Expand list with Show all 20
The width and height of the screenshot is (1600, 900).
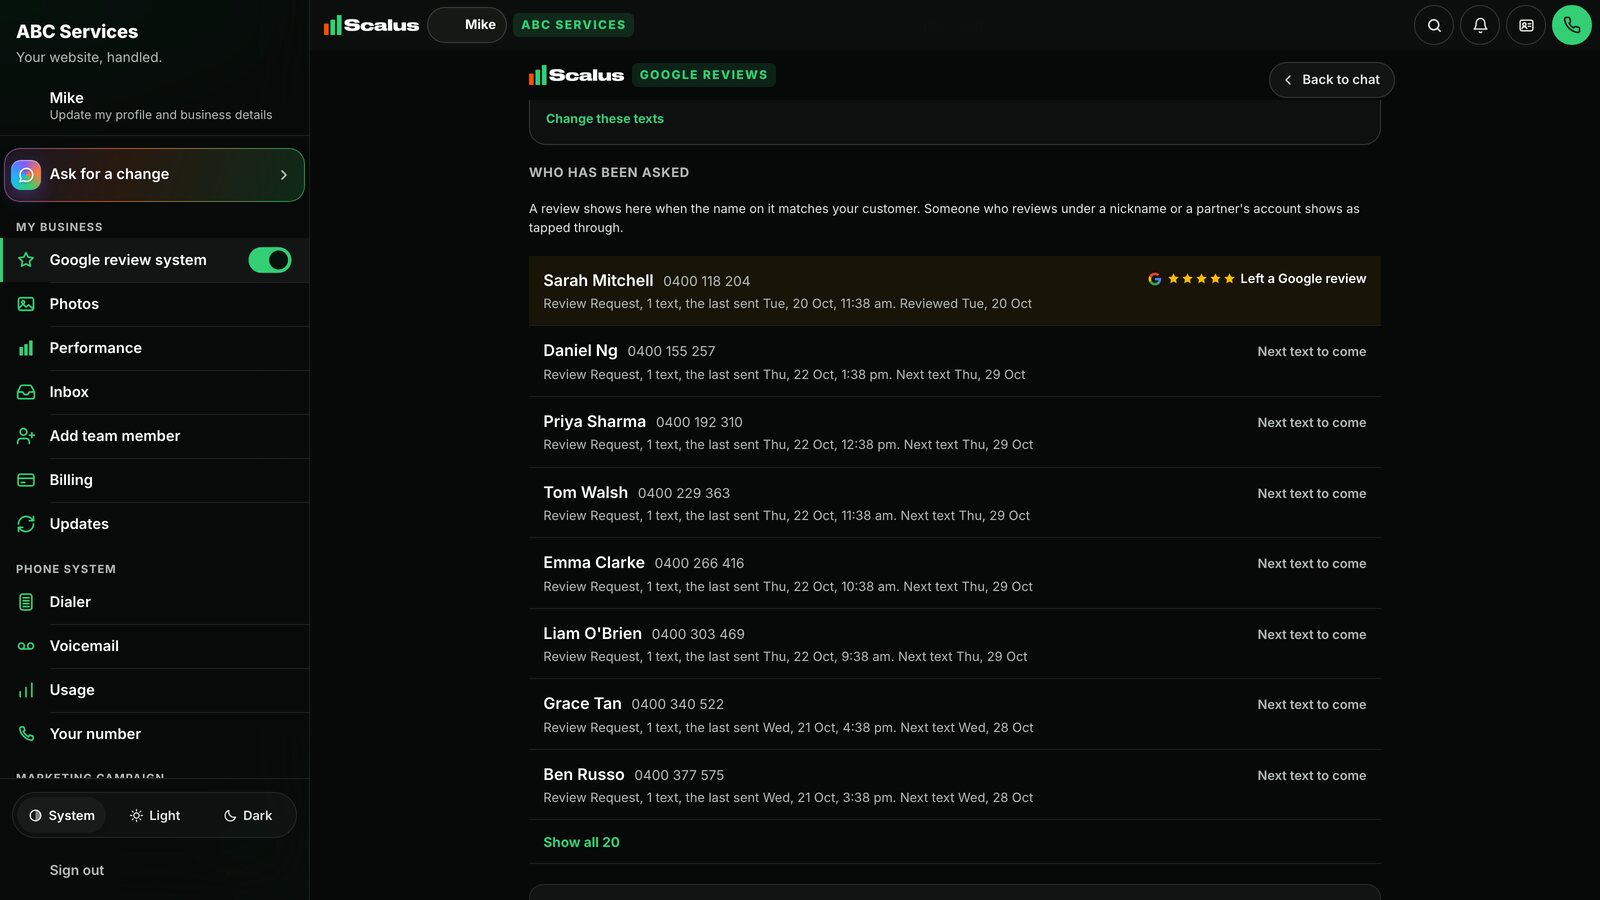coord(581,842)
